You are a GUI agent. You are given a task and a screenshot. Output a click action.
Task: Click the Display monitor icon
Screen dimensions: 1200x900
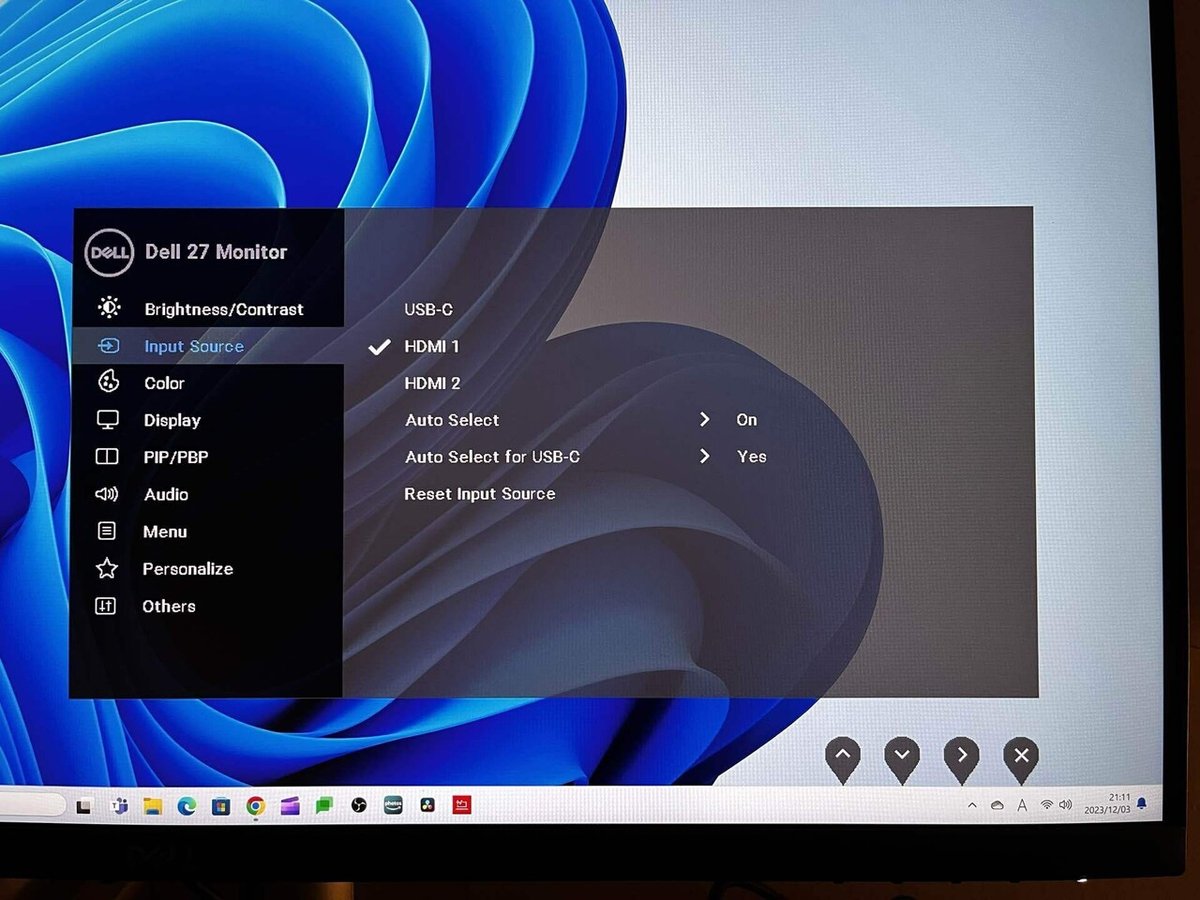point(107,420)
